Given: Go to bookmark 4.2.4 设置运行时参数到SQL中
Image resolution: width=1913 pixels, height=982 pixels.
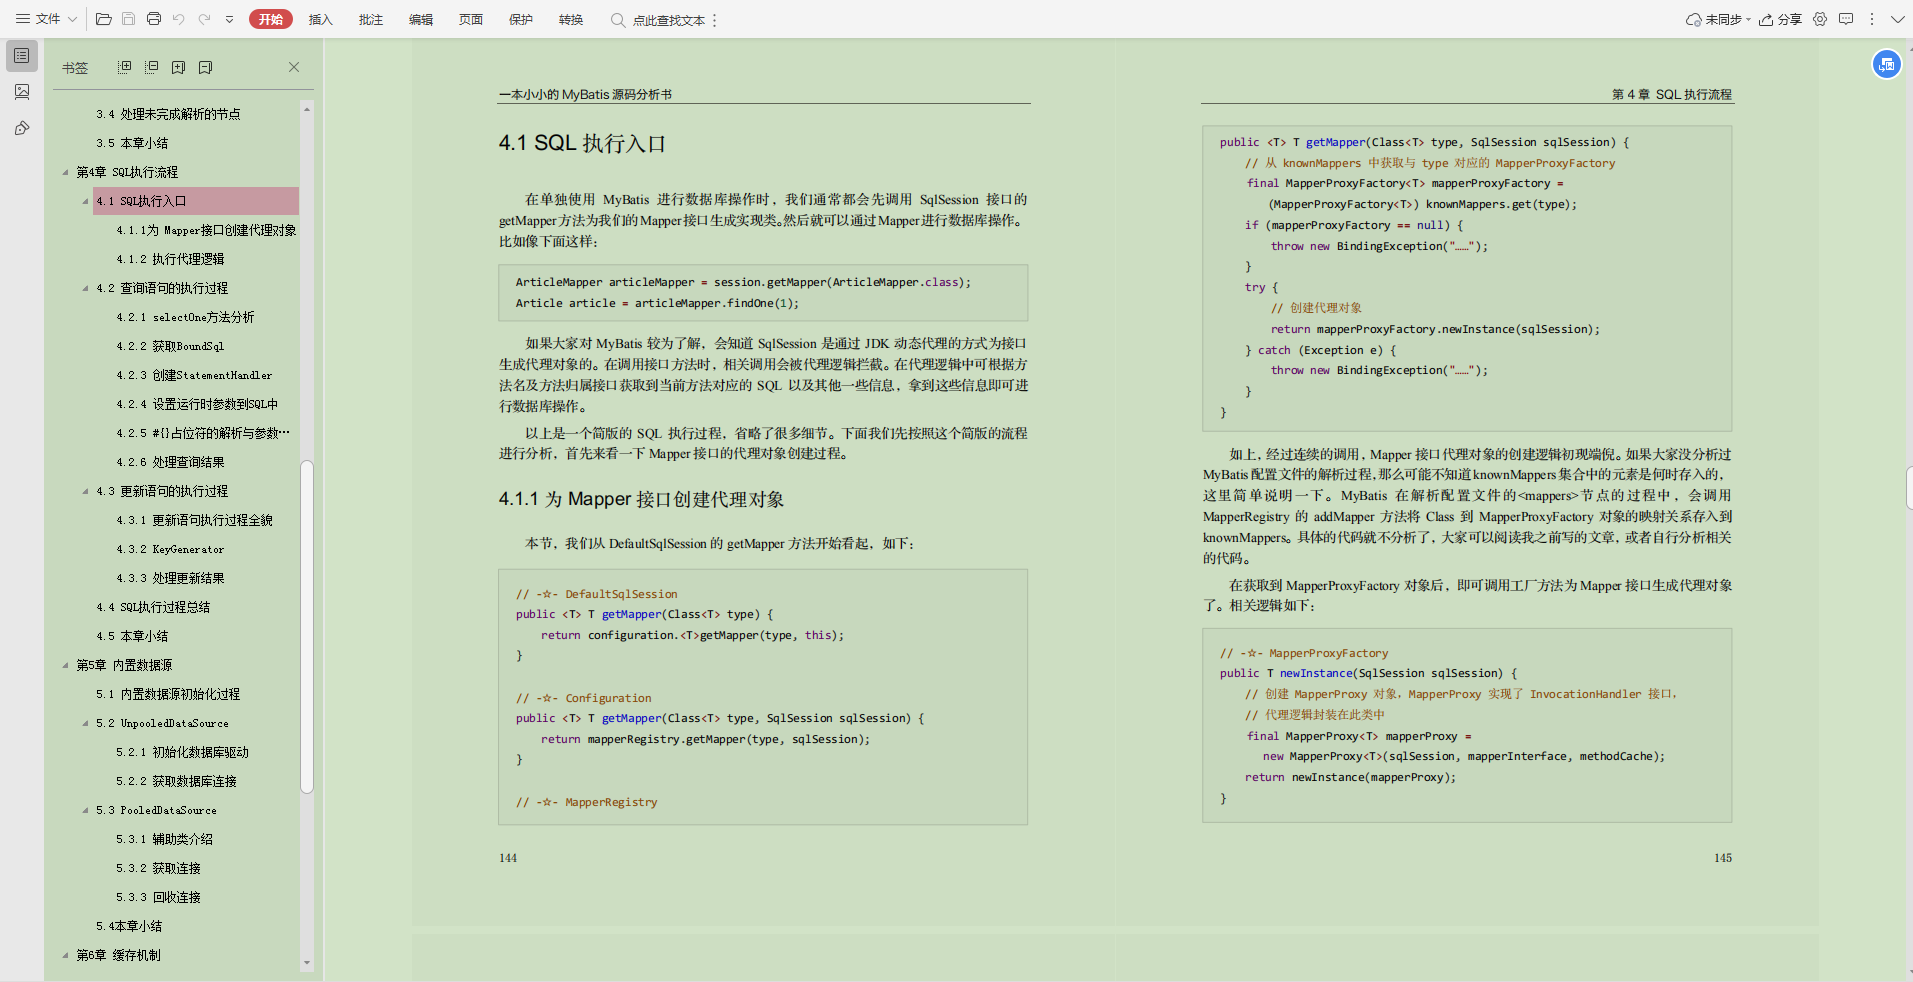Looking at the screenshot, I should [197, 404].
